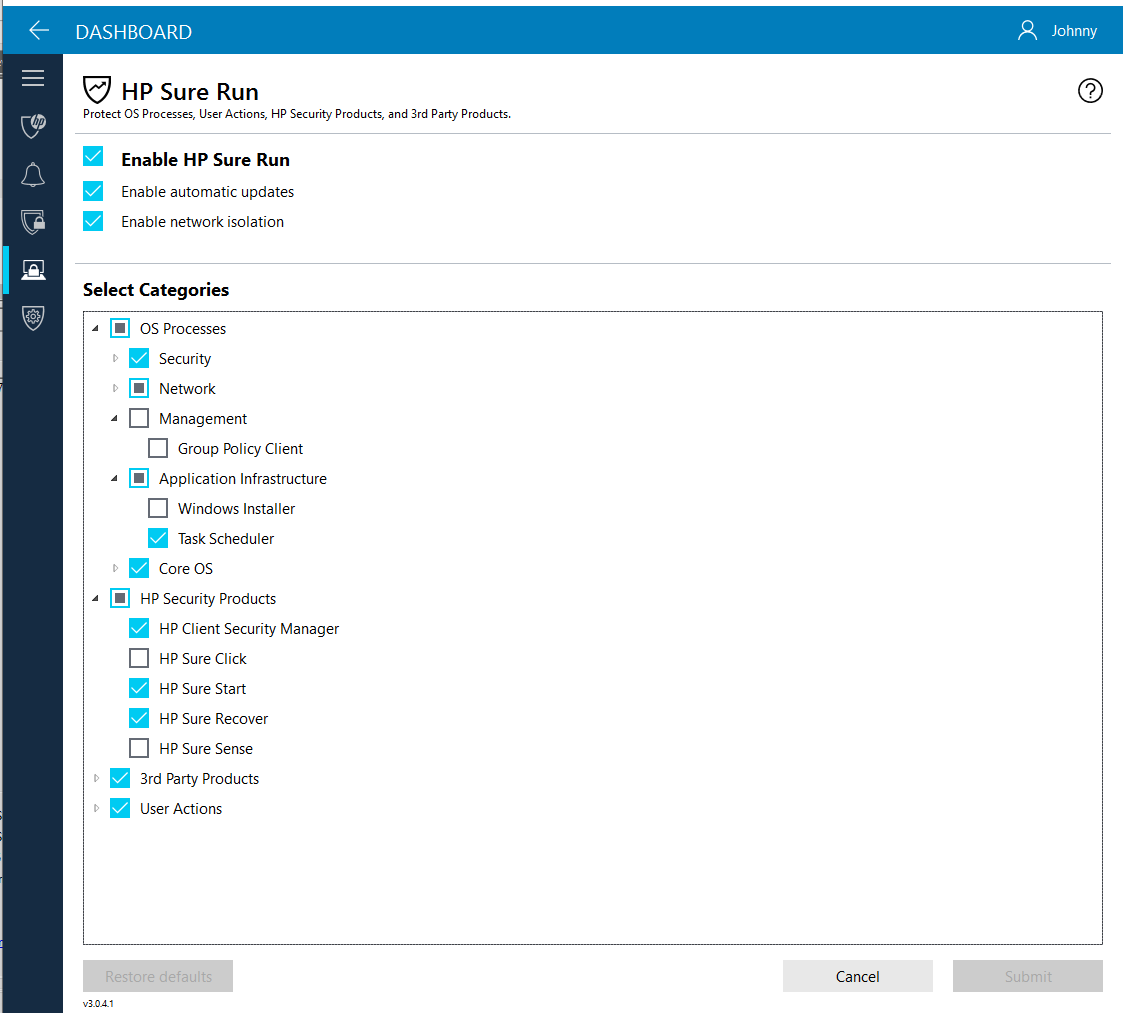
Task: Open the HP shield security home icon
Action: (33, 126)
